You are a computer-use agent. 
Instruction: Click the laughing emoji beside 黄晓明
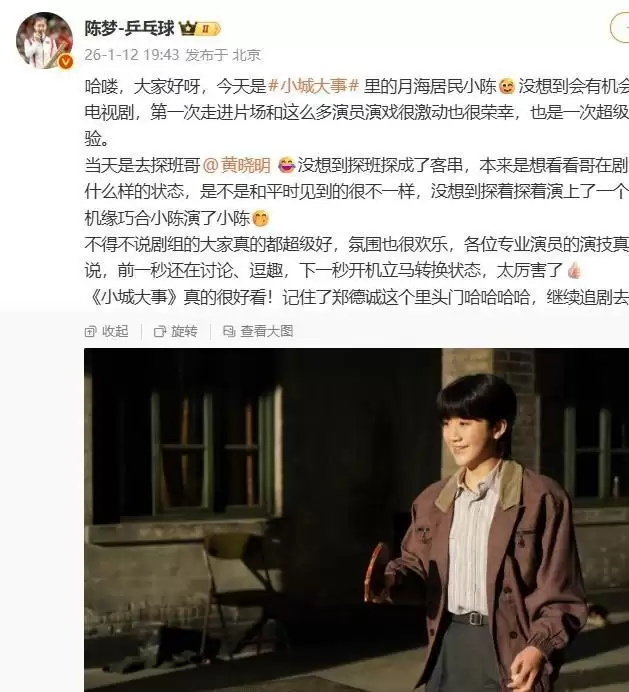pos(287,165)
